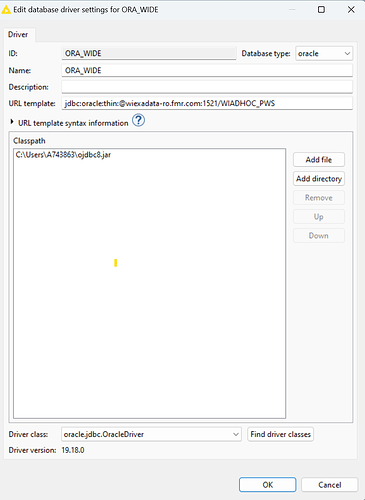The height and width of the screenshot is (500, 365).
Task: Click the Up button
Action: click(319, 217)
